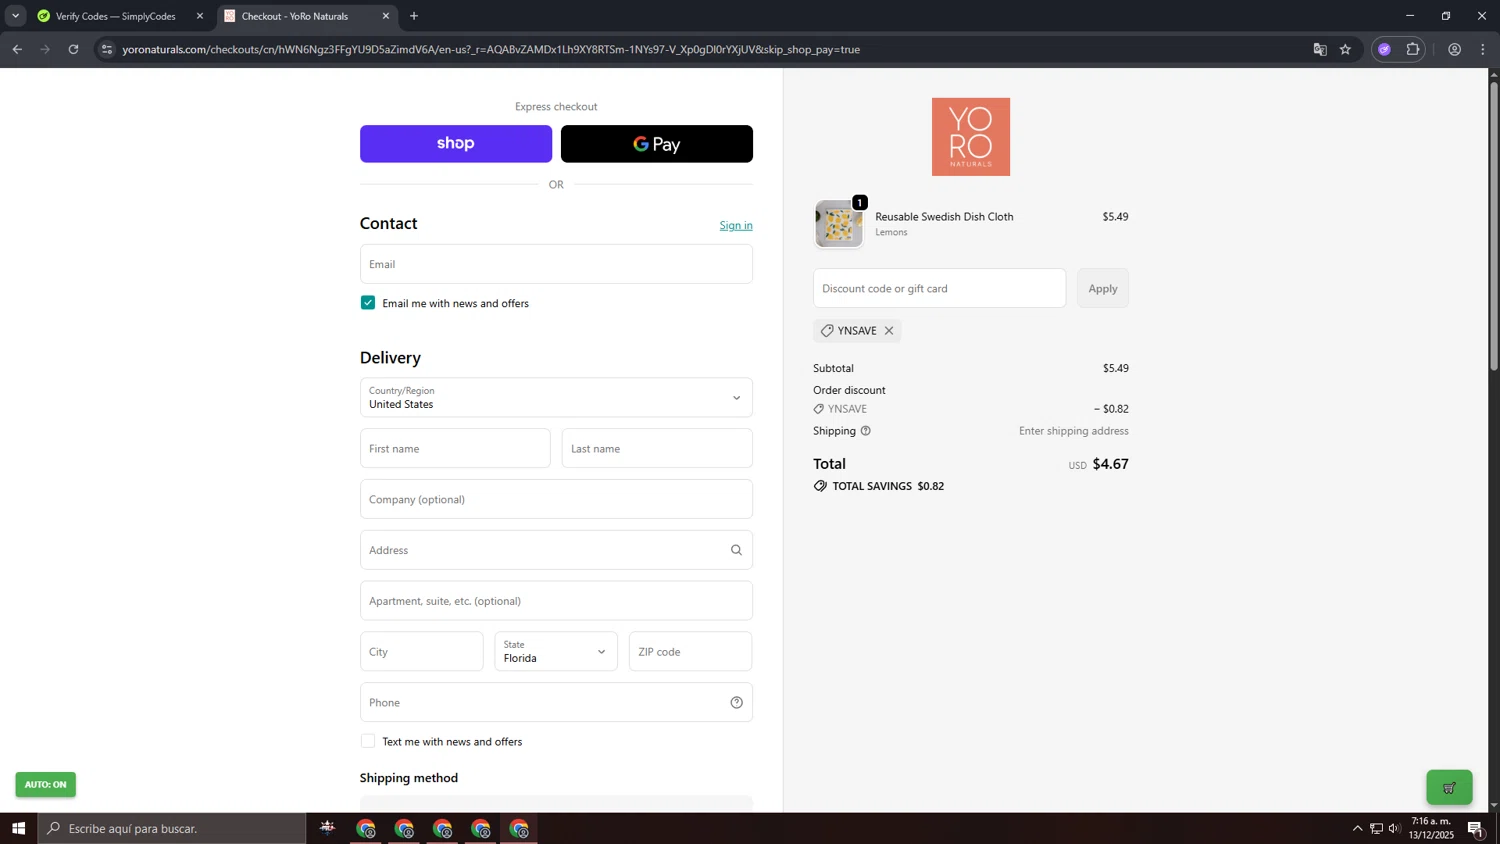Screen dimensions: 1500x844
Task: Check Text me with news and offers
Action: pyautogui.click(x=368, y=742)
